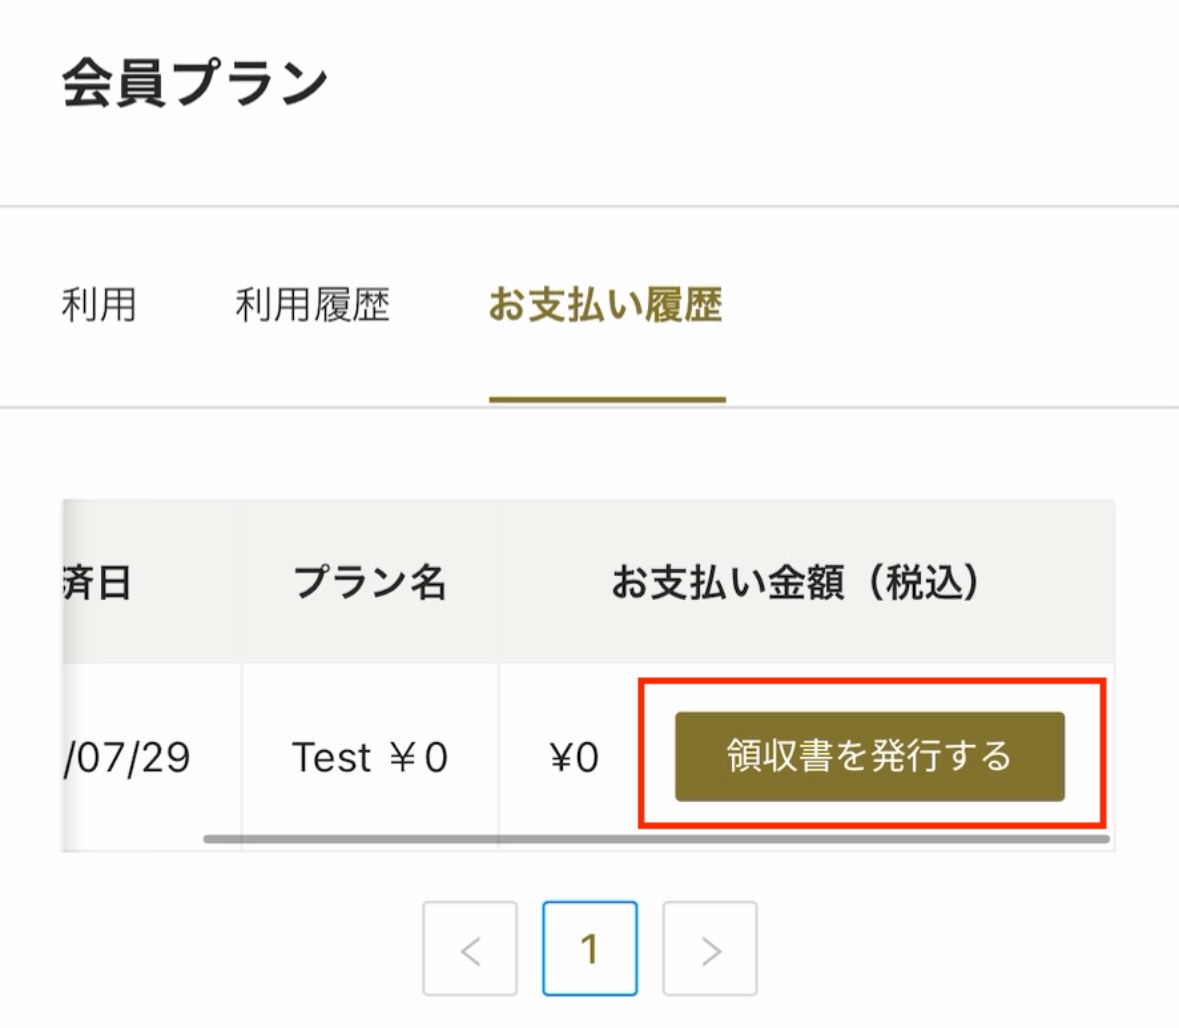The width and height of the screenshot is (1179, 1028).
Task: Click the ¥0 payment amount value
Action: coord(574,758)
